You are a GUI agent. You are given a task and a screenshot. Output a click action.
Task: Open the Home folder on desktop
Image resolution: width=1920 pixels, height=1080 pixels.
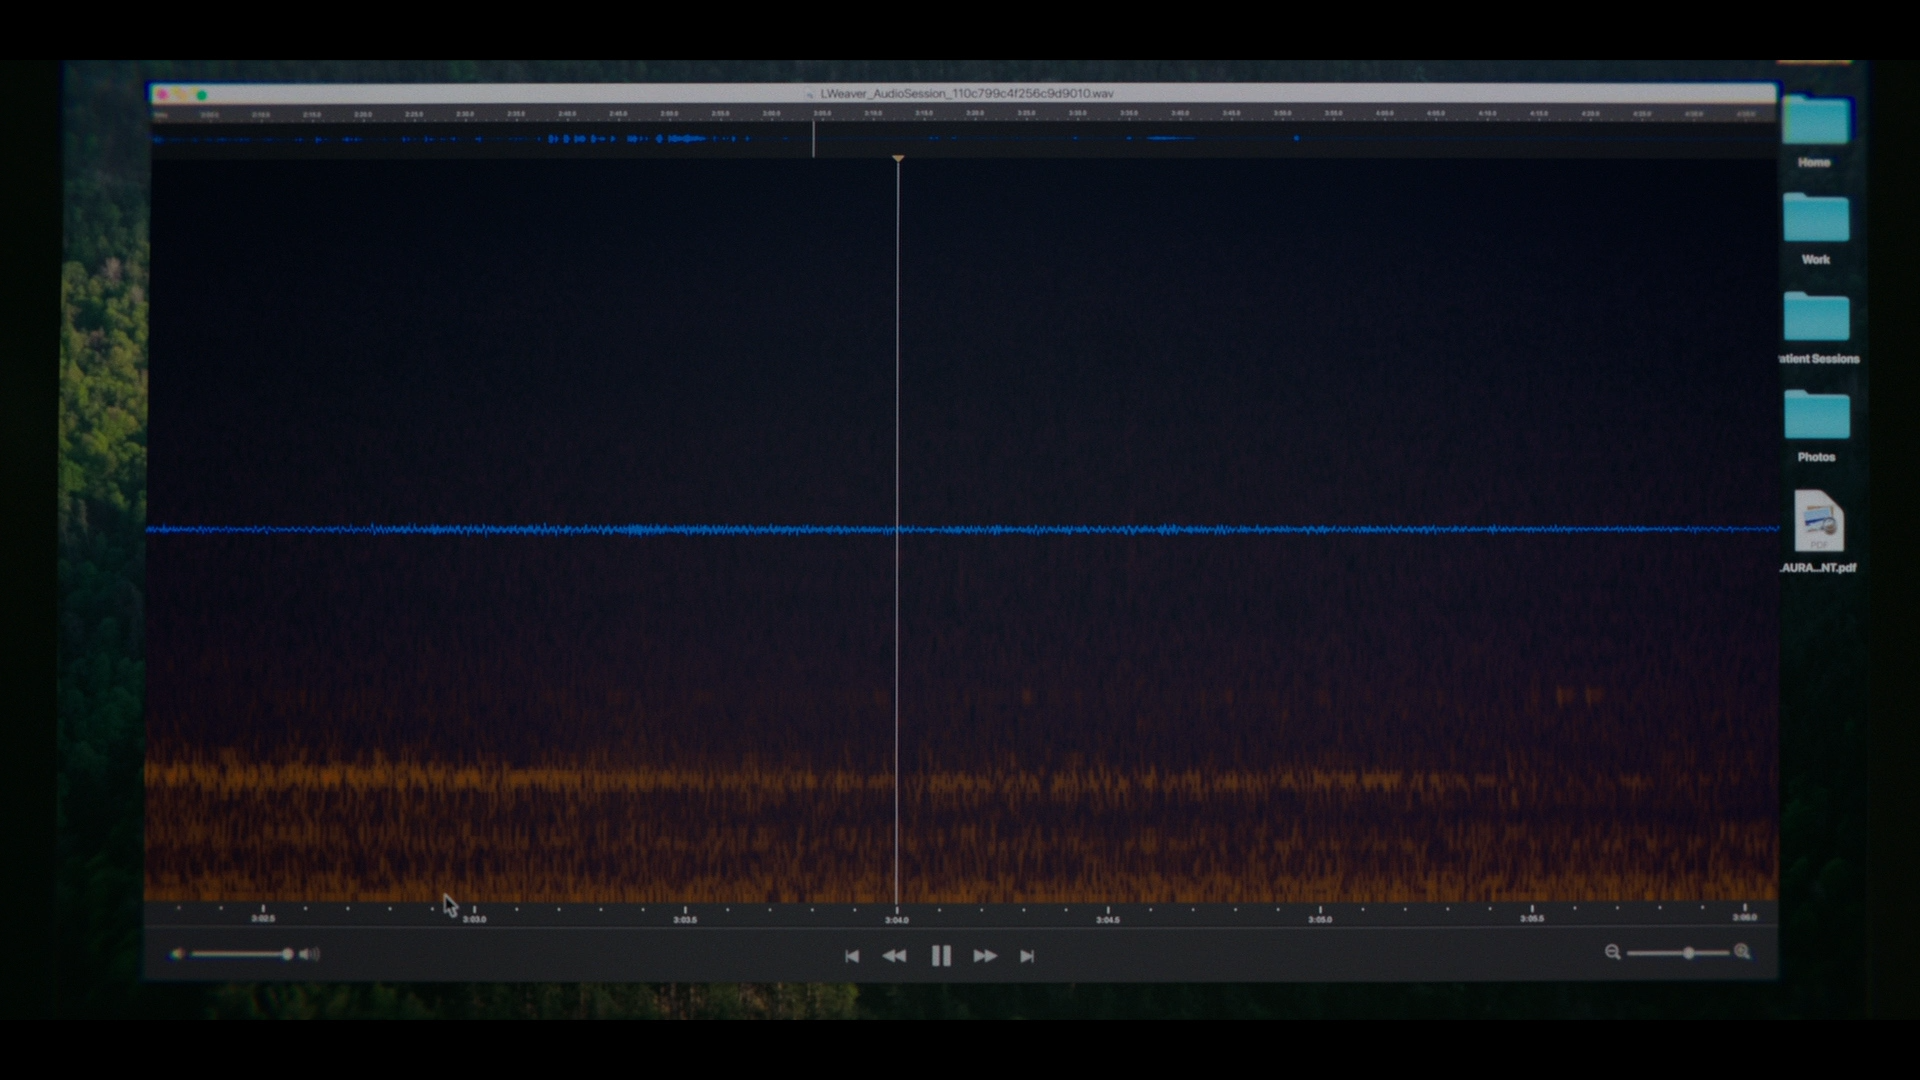pyautogui.click(x=1815, y=122)
